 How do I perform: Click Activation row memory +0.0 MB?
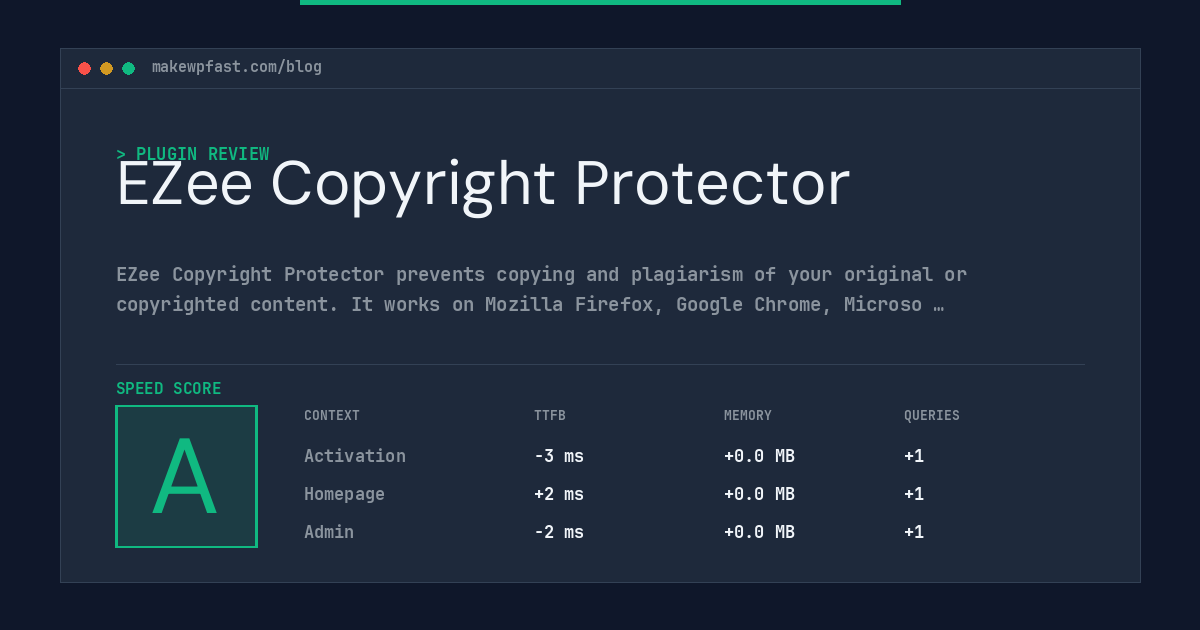[759, 456]
